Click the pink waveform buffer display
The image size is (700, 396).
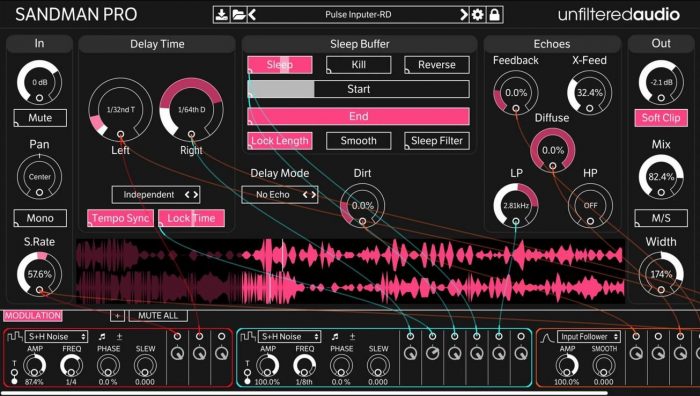[350, 271]
